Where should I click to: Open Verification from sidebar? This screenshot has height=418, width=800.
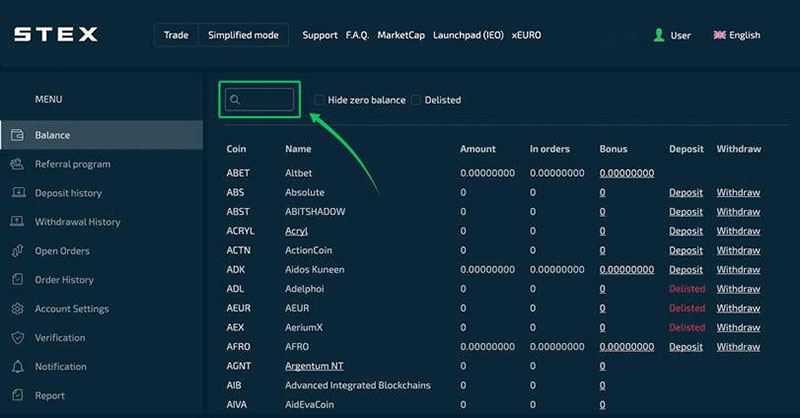click(x=60, y=337)
